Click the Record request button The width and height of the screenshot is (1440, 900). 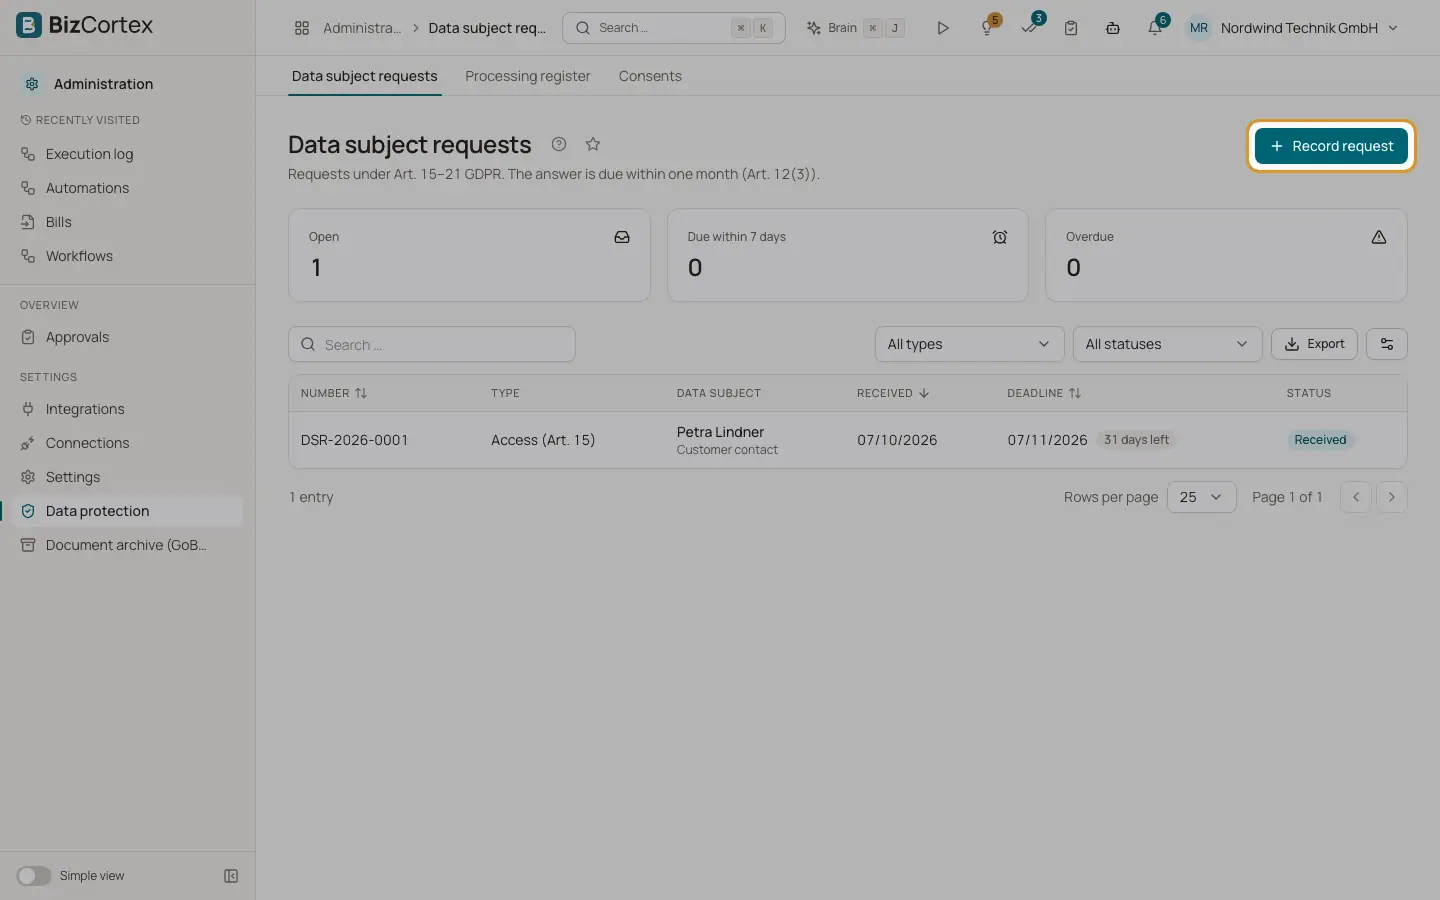(1331, 146)
